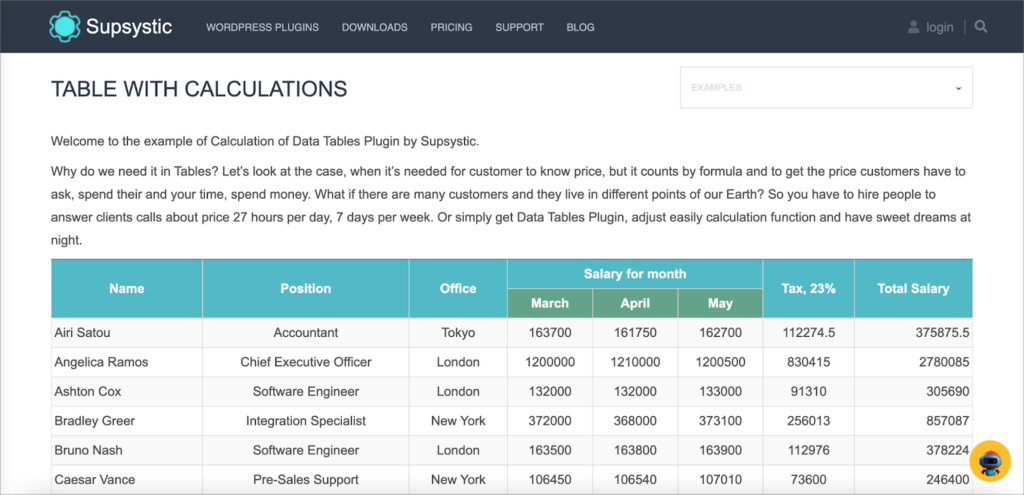
Task: Open the PRICING page
Action: [451, 27]
